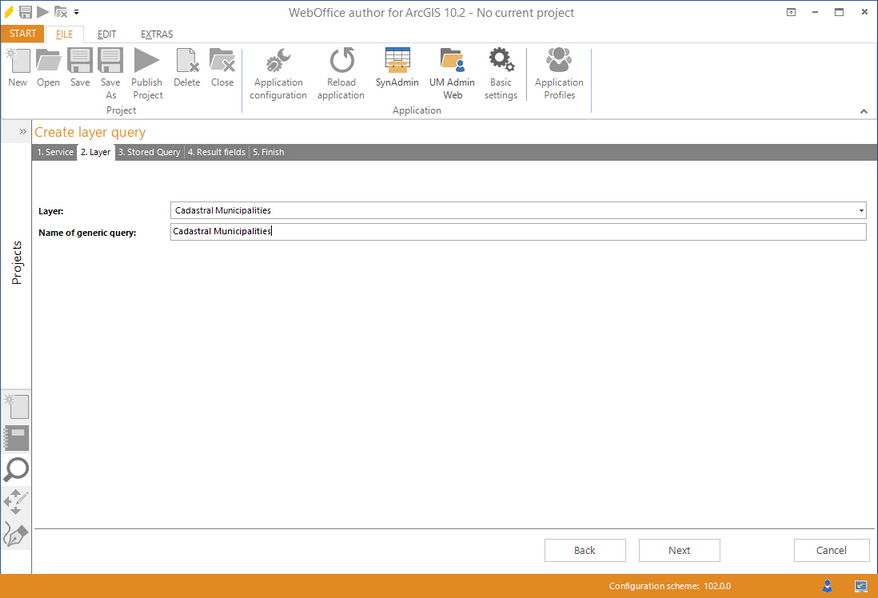The image size is (878, 598).
Task: Open the Layer dropdown list
Action: 860,210
